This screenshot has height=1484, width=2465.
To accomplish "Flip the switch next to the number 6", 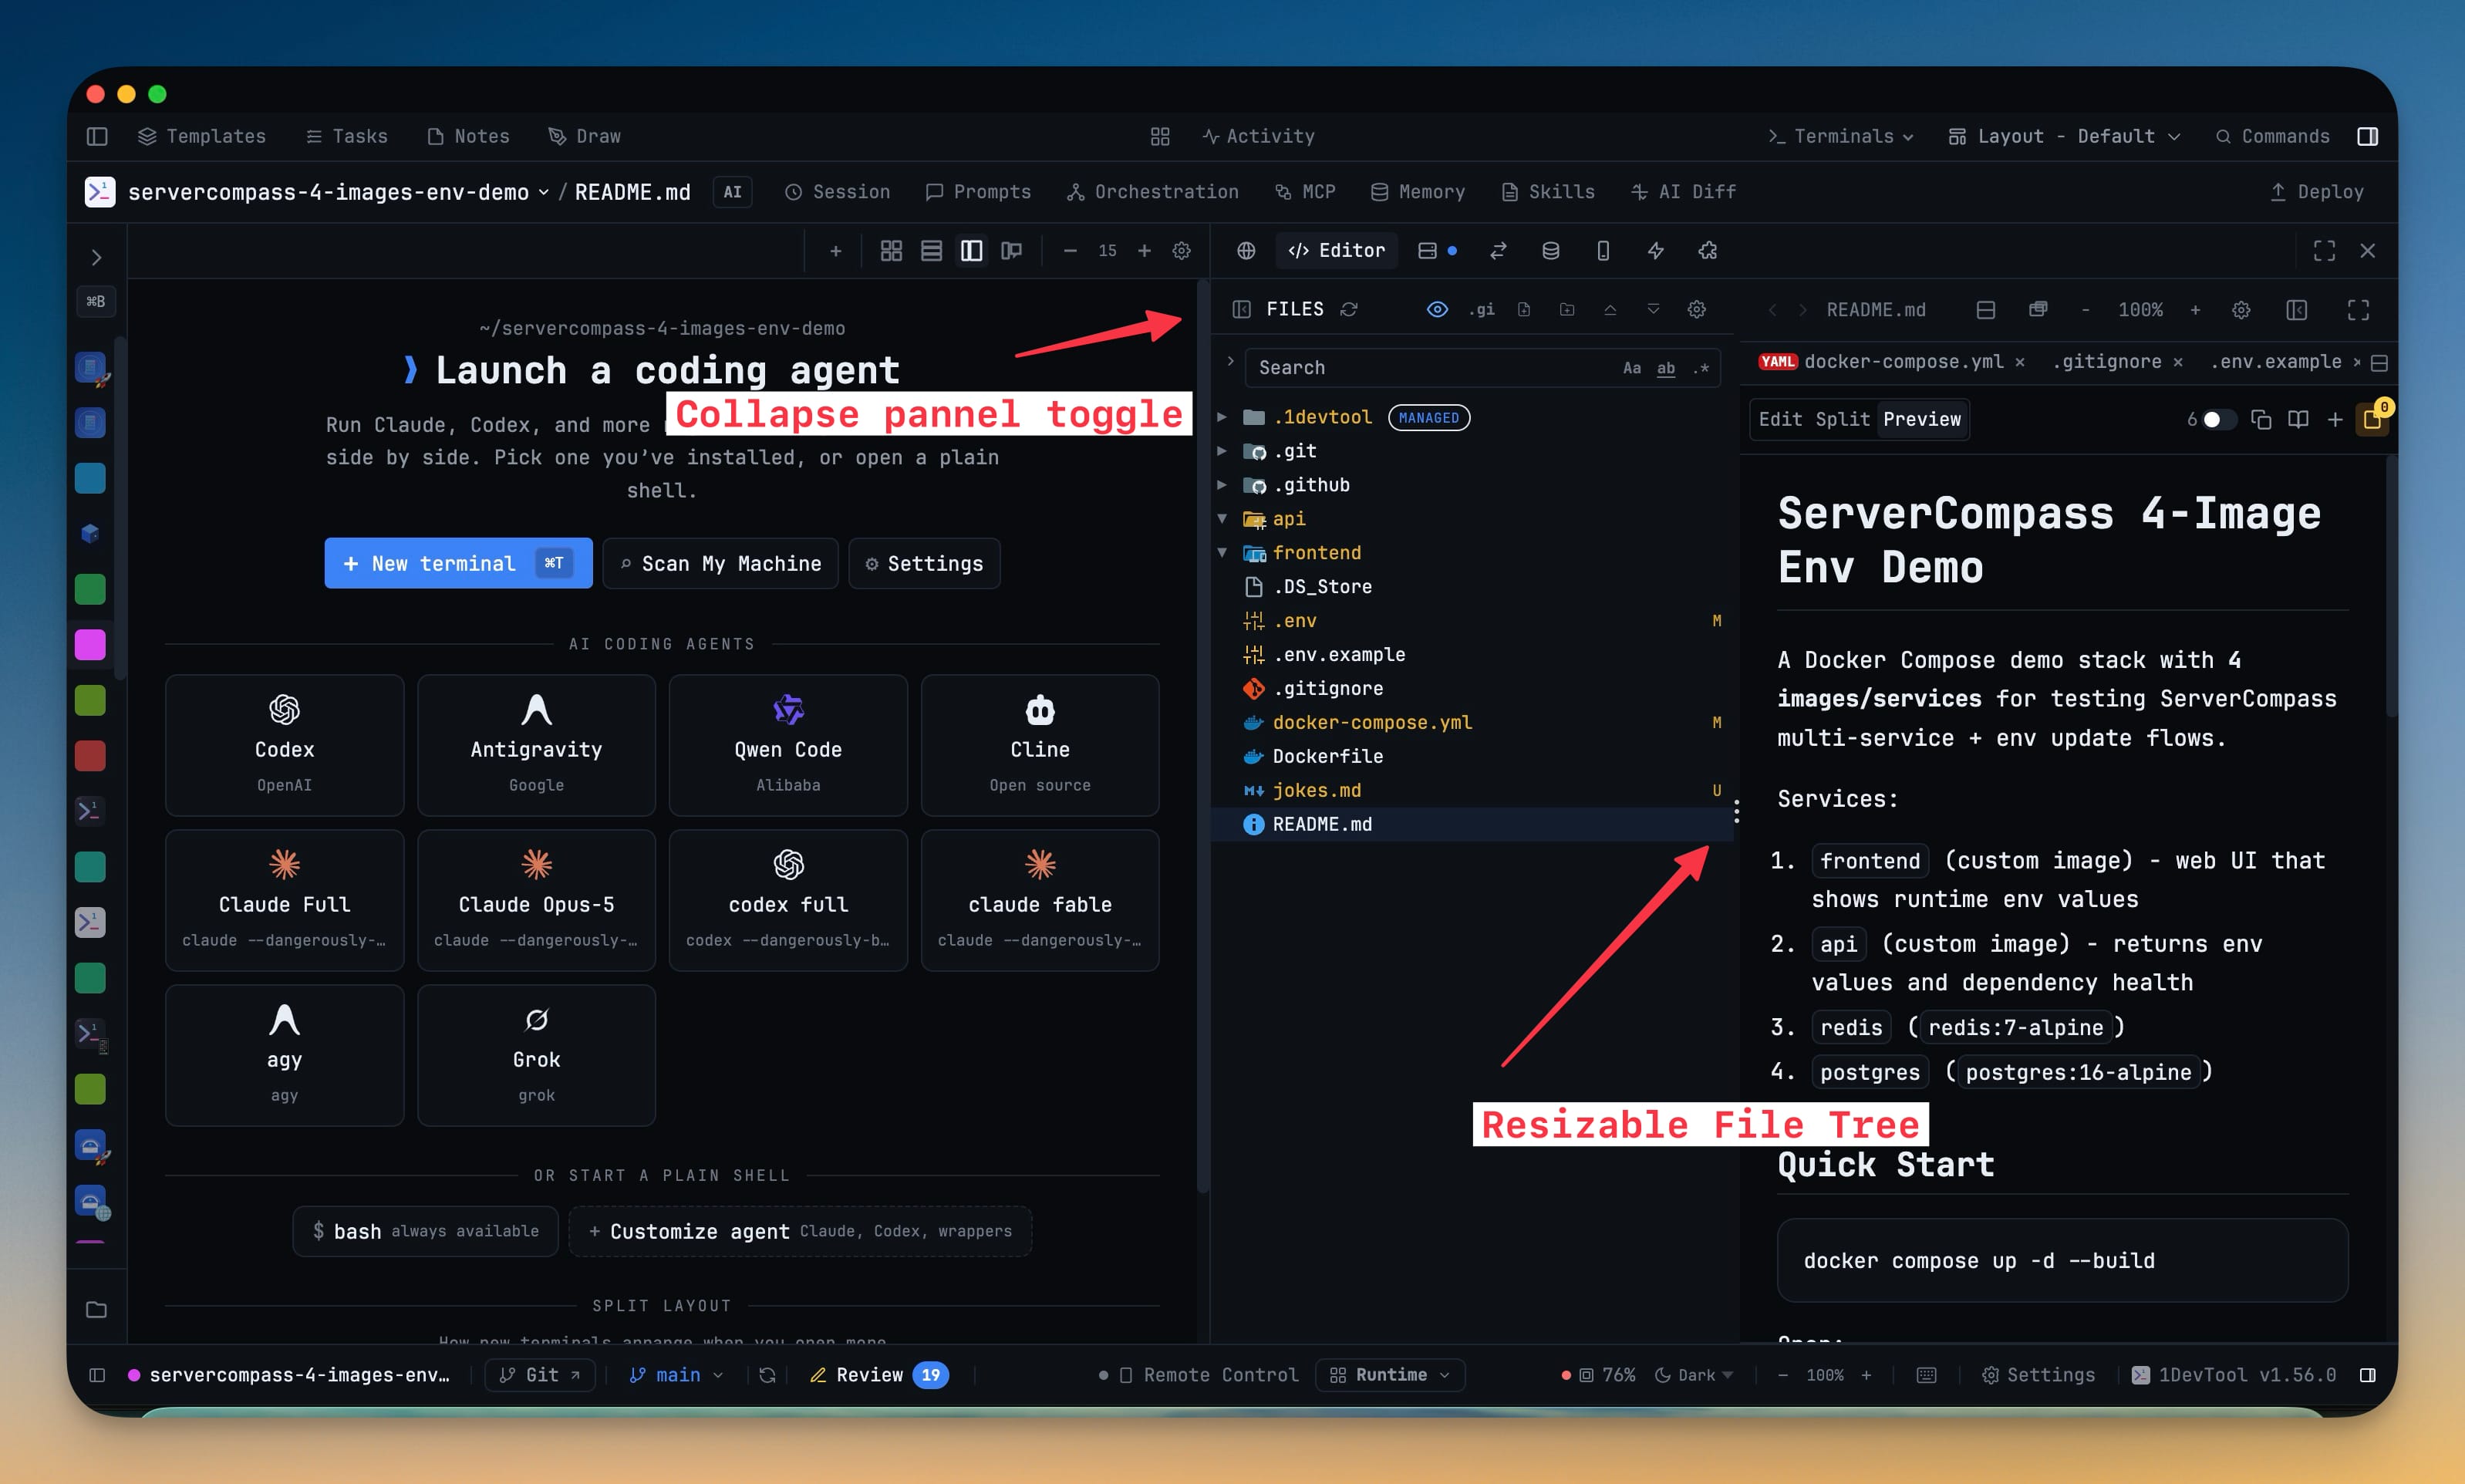I will [2218, 419].
